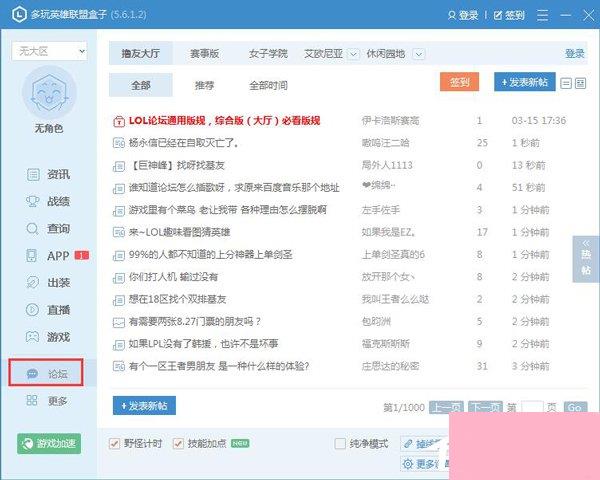Click the bottom 发表新帖 button
This screenshot has height=480, width=600.
pyautogui.click(x=144, y=405)
